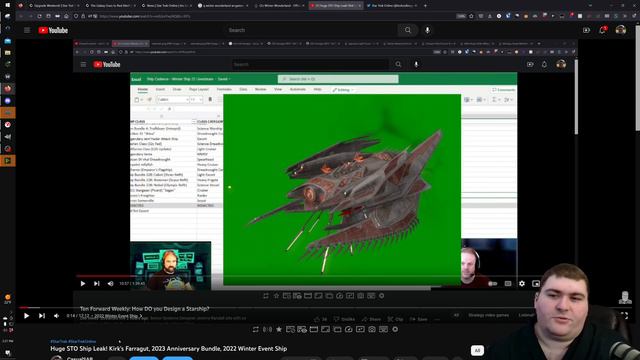640x360 pixels.
Task: Open the YouTube guide hamburger menu in outer page
Action: coord(27,30)
